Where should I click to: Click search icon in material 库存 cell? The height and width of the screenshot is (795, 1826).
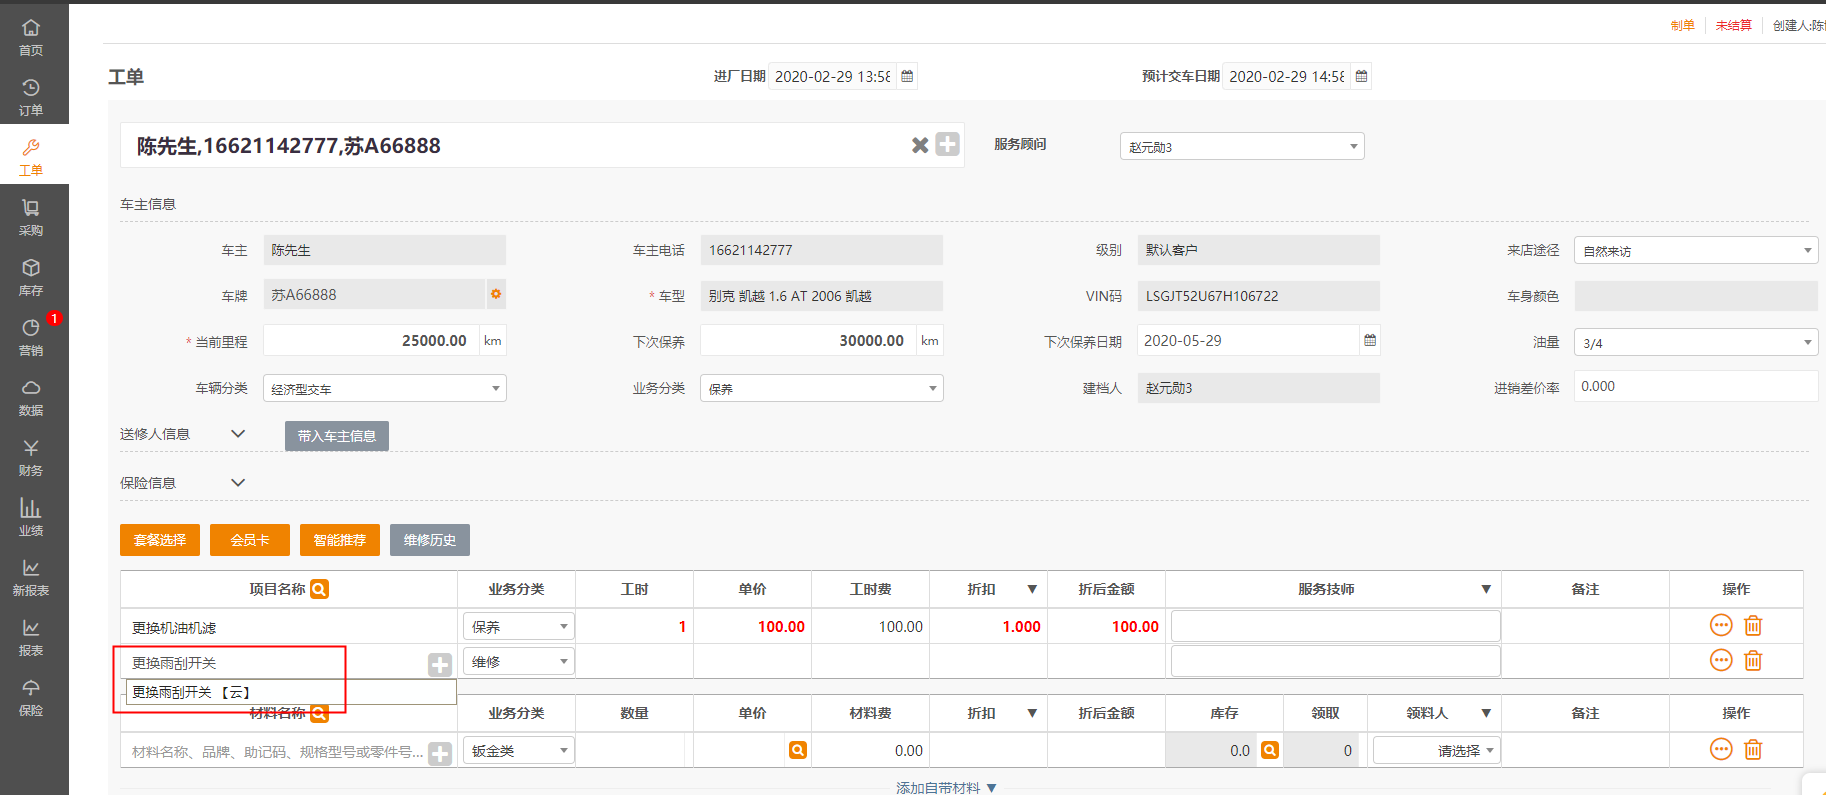point(1270,750)
